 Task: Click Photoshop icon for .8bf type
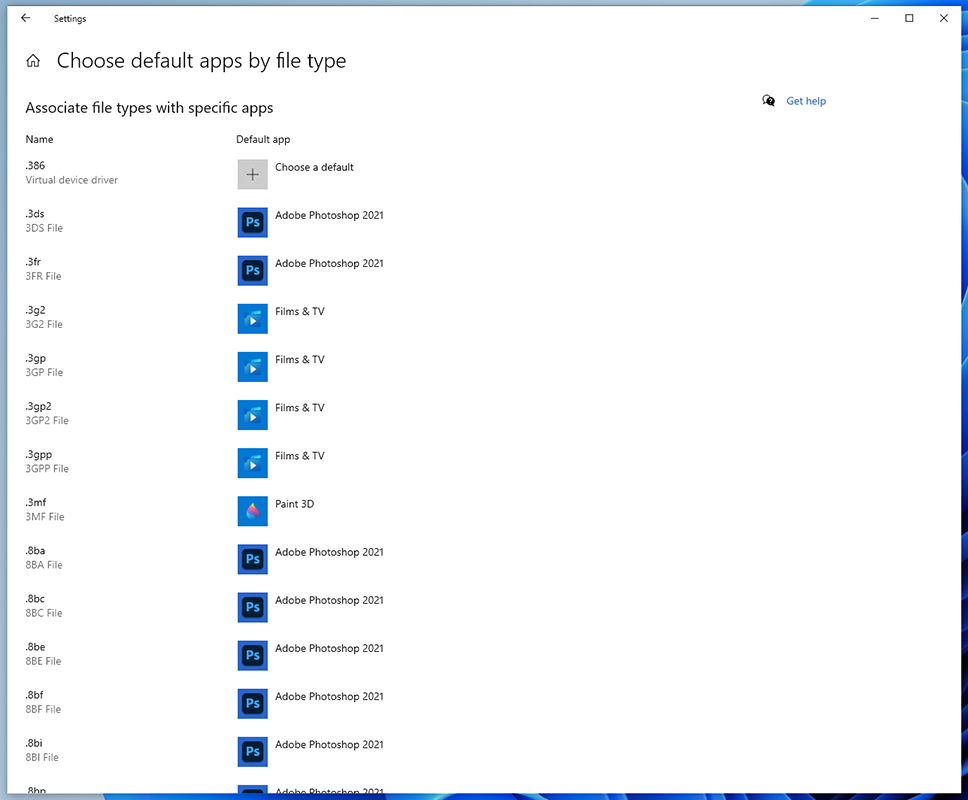[252, 703]
